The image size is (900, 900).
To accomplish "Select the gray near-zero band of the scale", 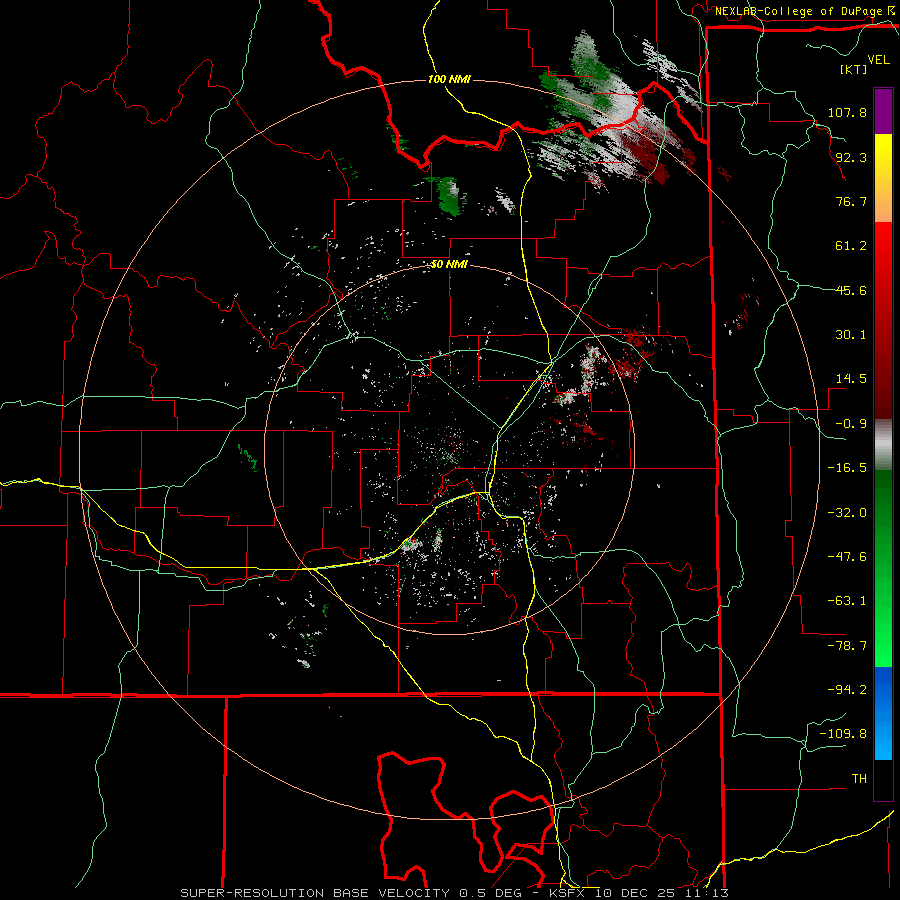I will click(x=883, y=444).
